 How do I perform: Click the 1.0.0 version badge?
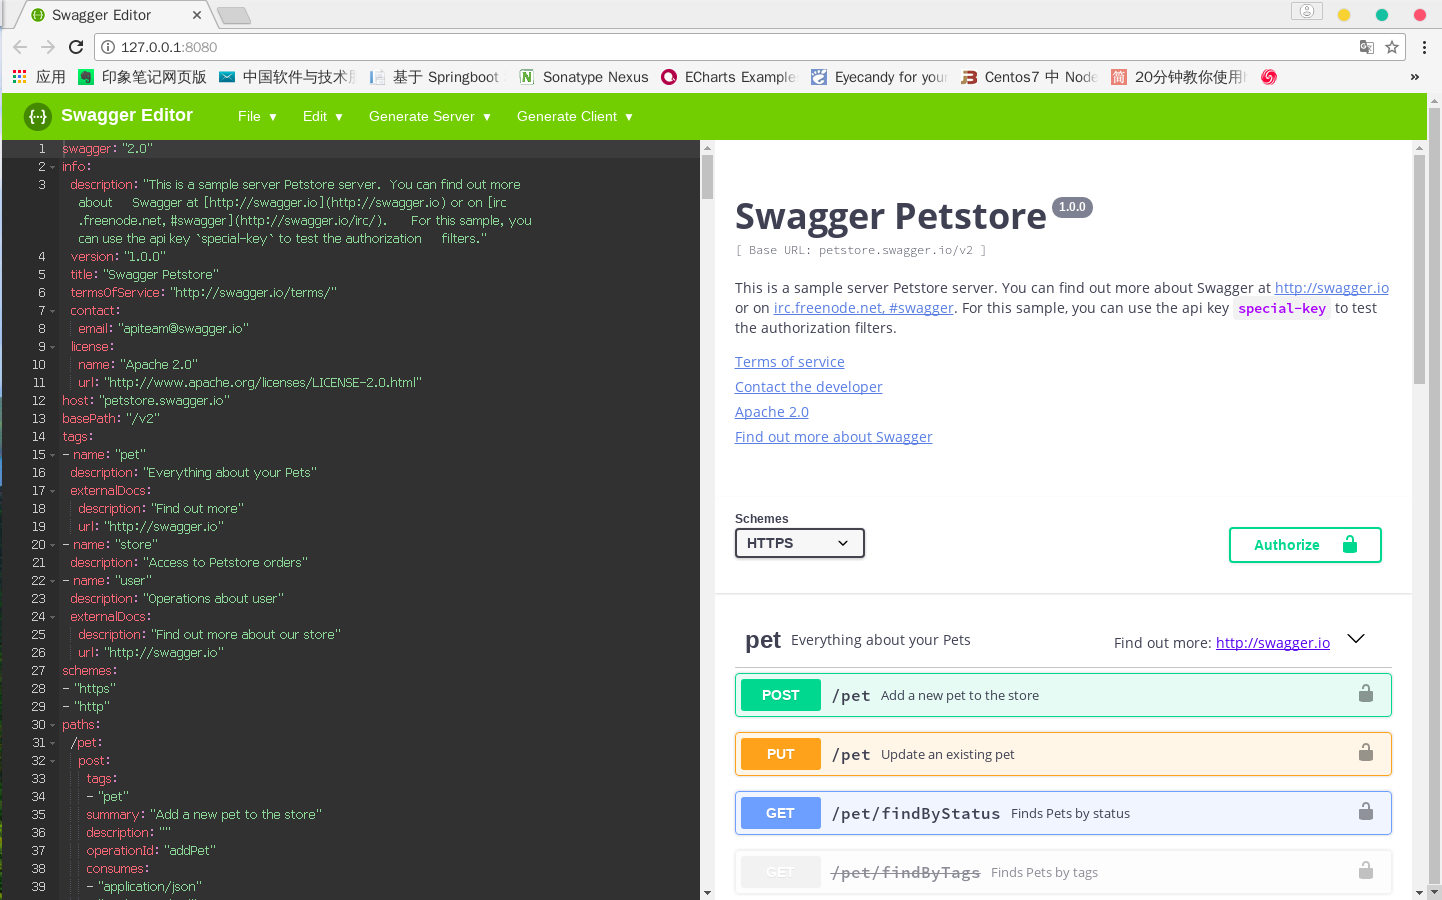point(1072,207)
